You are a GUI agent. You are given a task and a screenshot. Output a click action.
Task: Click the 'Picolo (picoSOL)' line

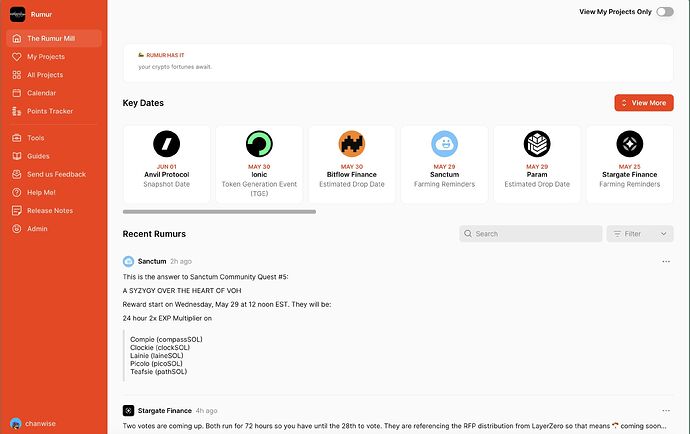[x=156, y=364]
